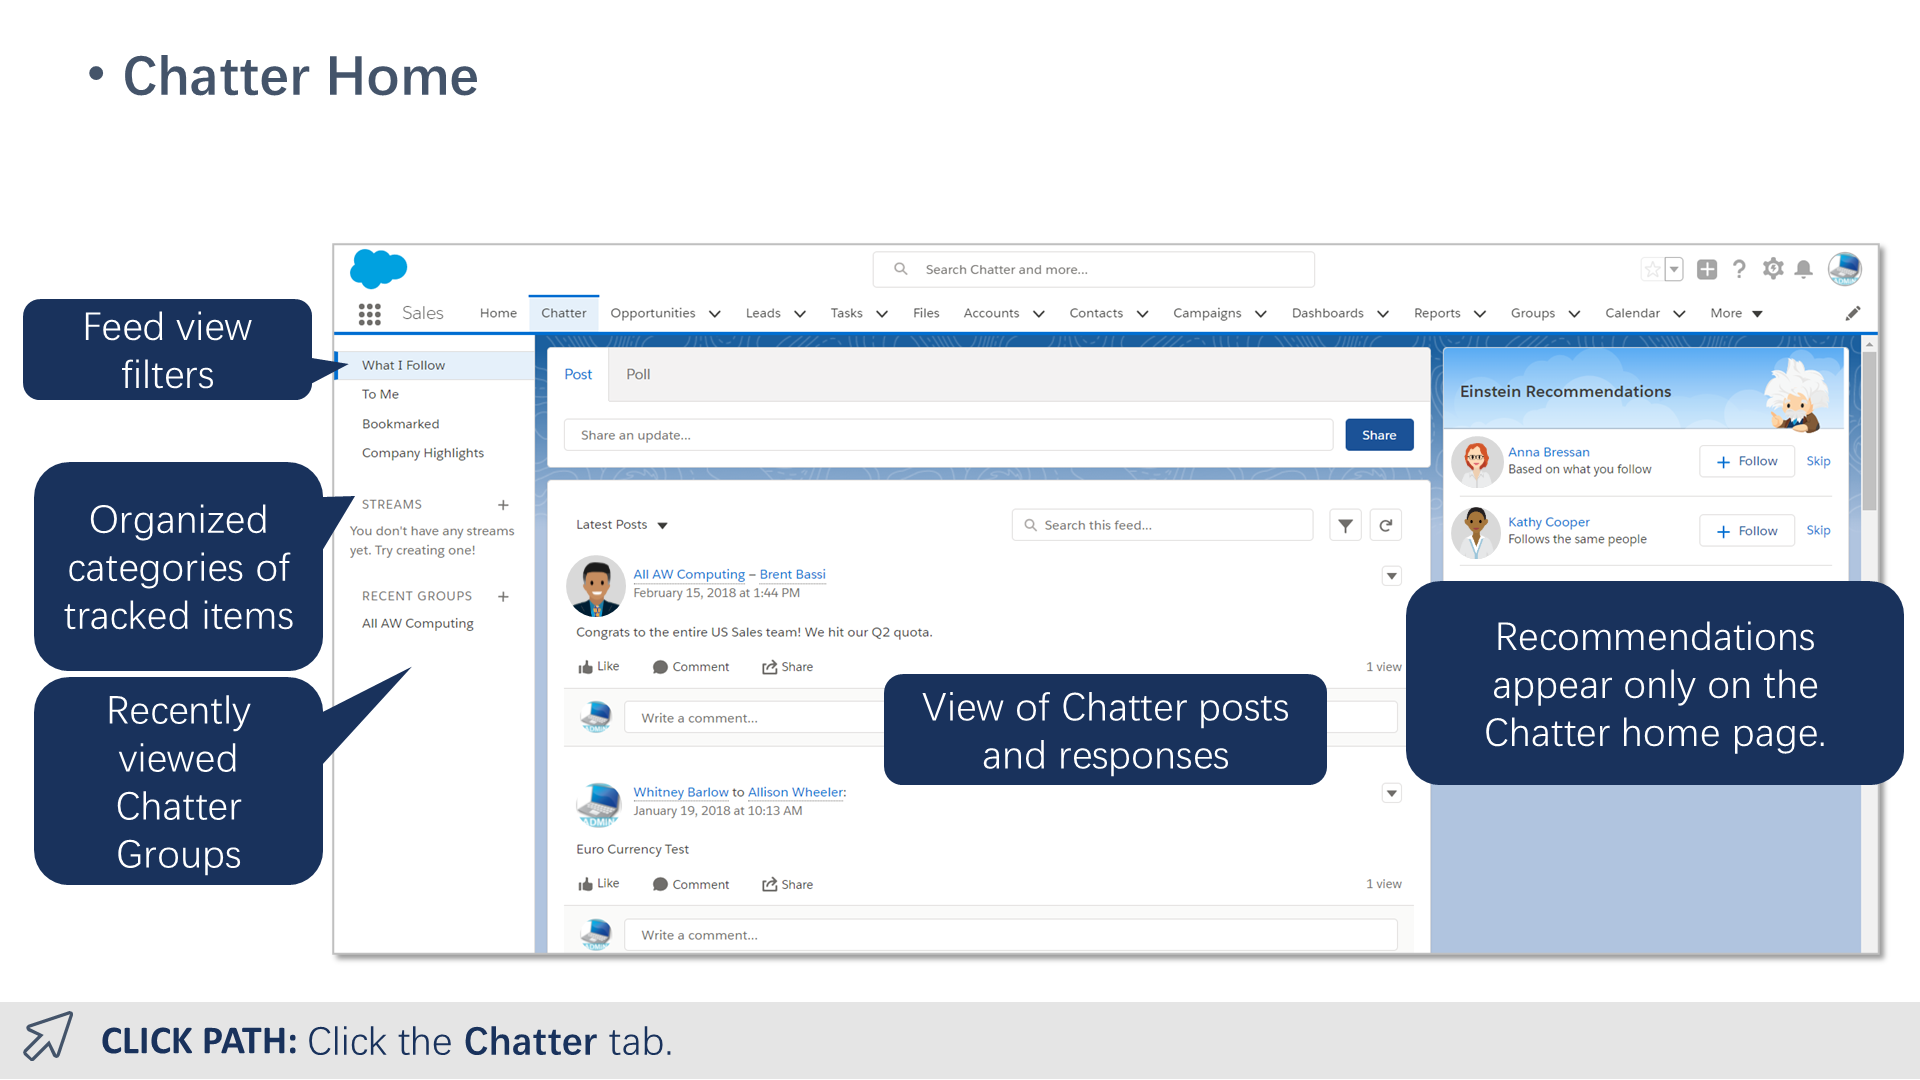Expand the Groups tab chevron
Screen dimensions: 1920x1080
coord(1574,314)
